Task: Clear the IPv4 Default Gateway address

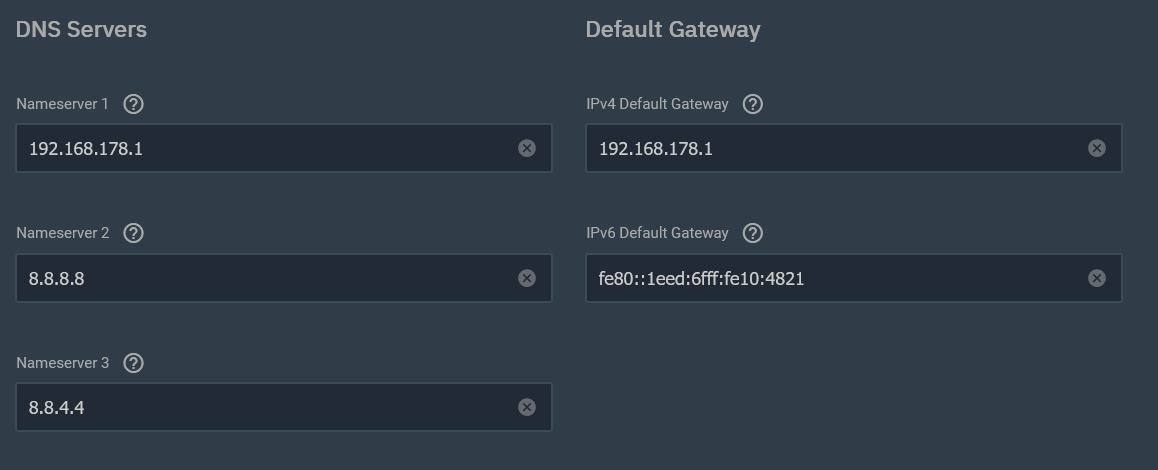Action: click(x=1097, y=148)
